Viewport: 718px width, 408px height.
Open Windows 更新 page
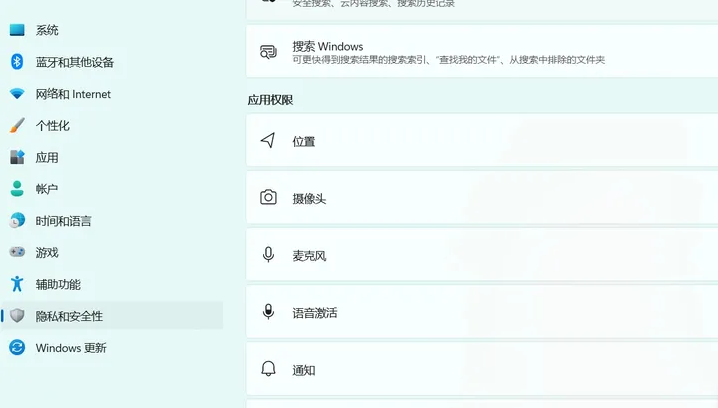tap(112, 348)
